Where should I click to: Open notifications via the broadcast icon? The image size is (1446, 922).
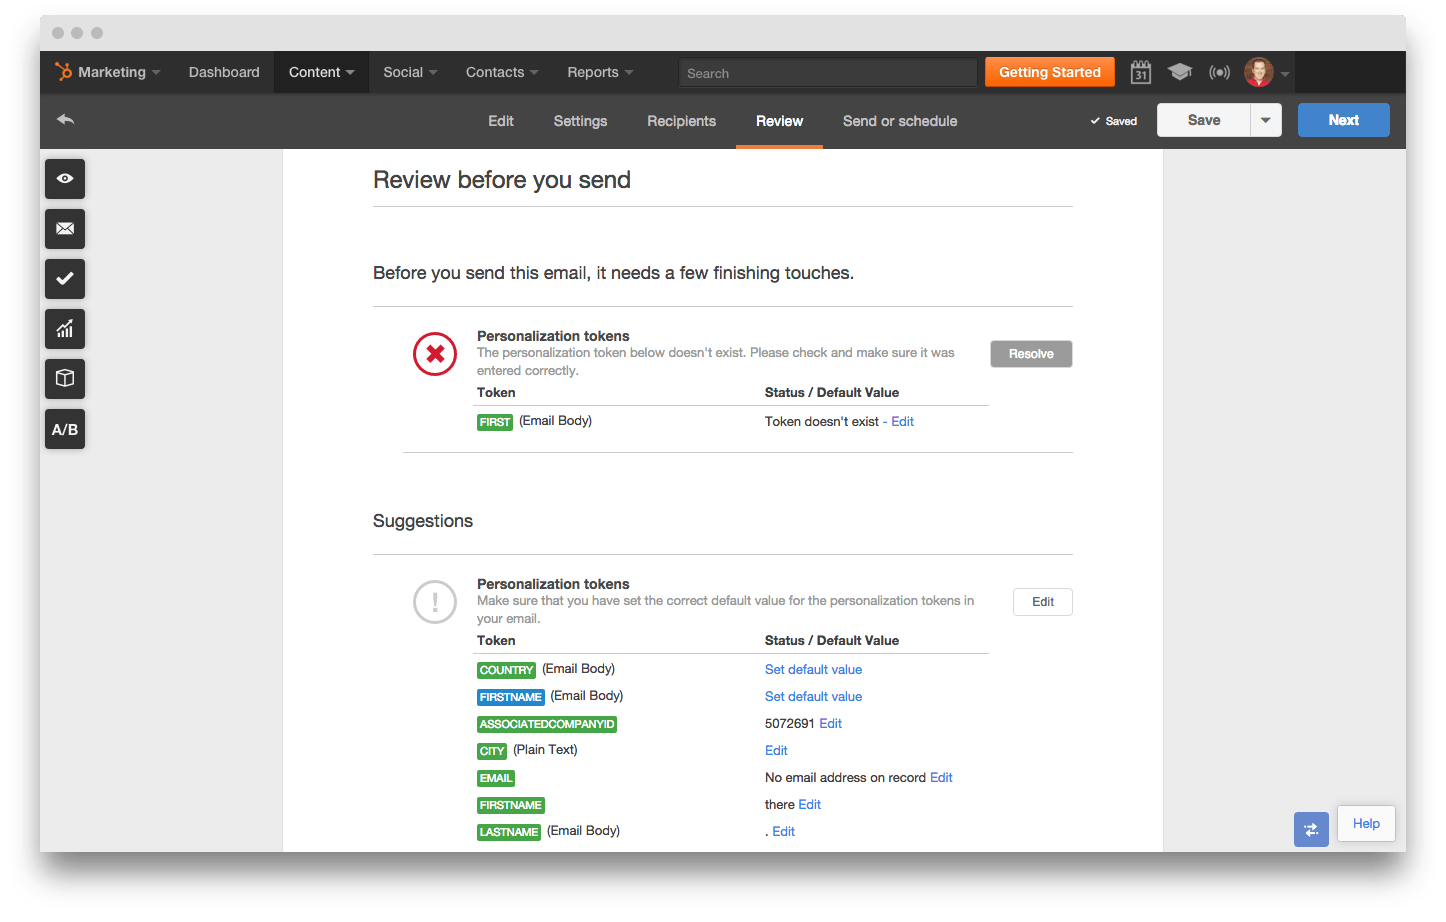pyautogui.click(x=1219, y=72)
